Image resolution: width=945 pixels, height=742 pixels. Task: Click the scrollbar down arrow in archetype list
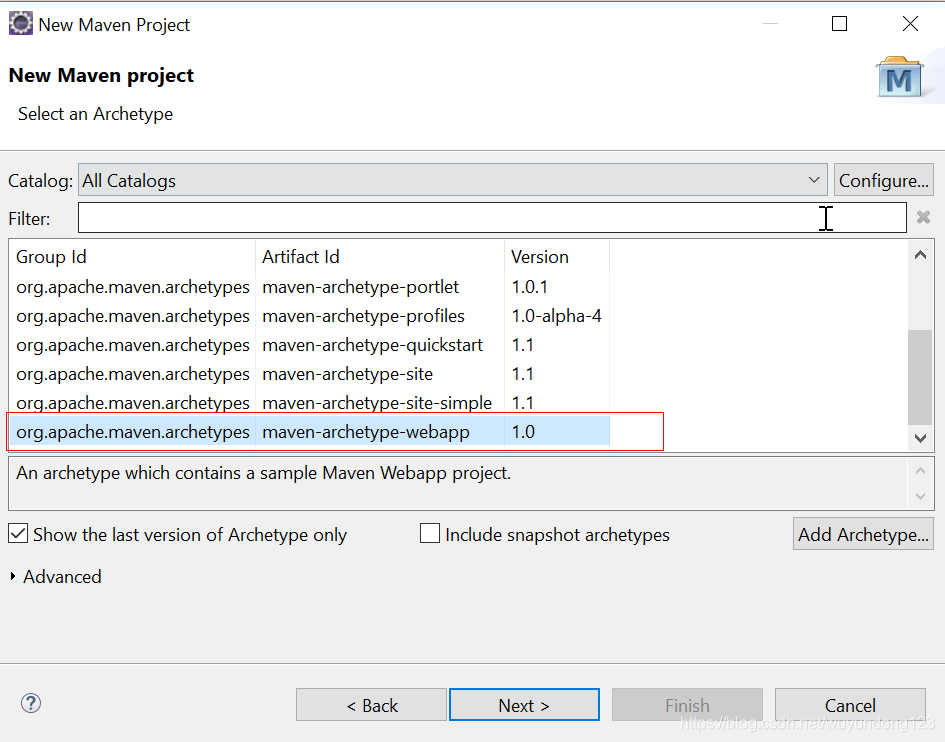(920, 438)
